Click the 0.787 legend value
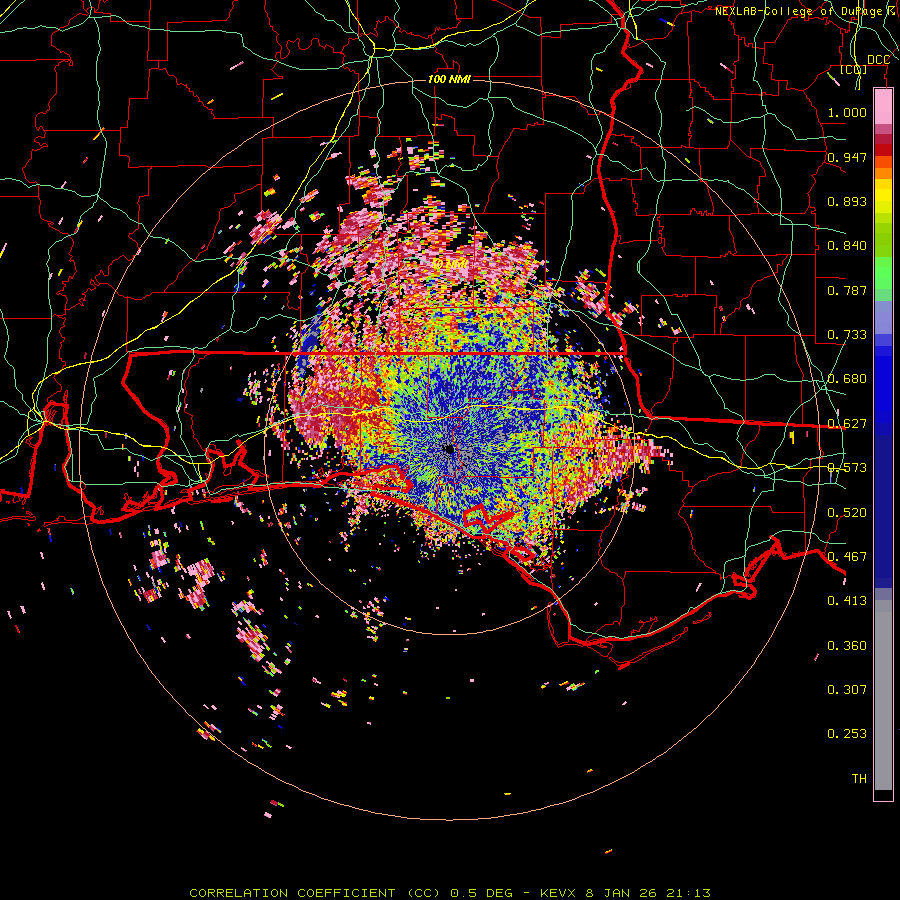The height and width of the screenshot is (900, 900). pos(847,290)
